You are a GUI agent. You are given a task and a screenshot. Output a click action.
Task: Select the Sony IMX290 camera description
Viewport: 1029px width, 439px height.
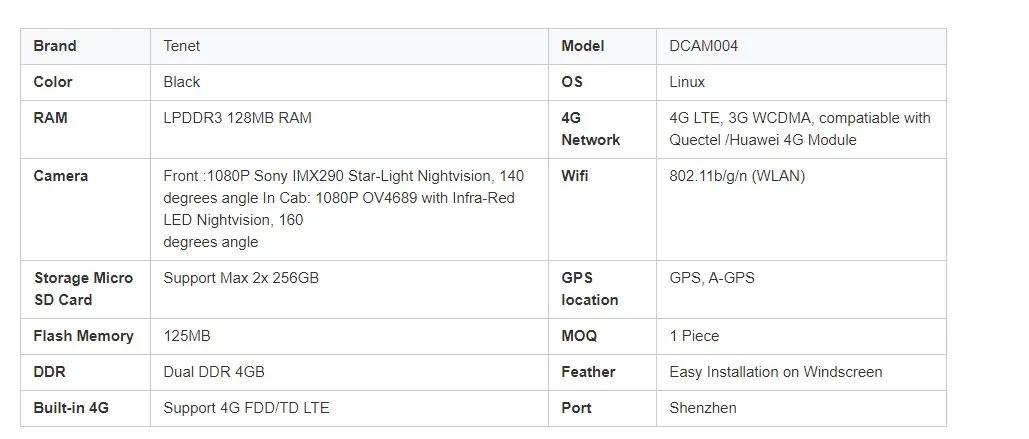tap(343, 208)
